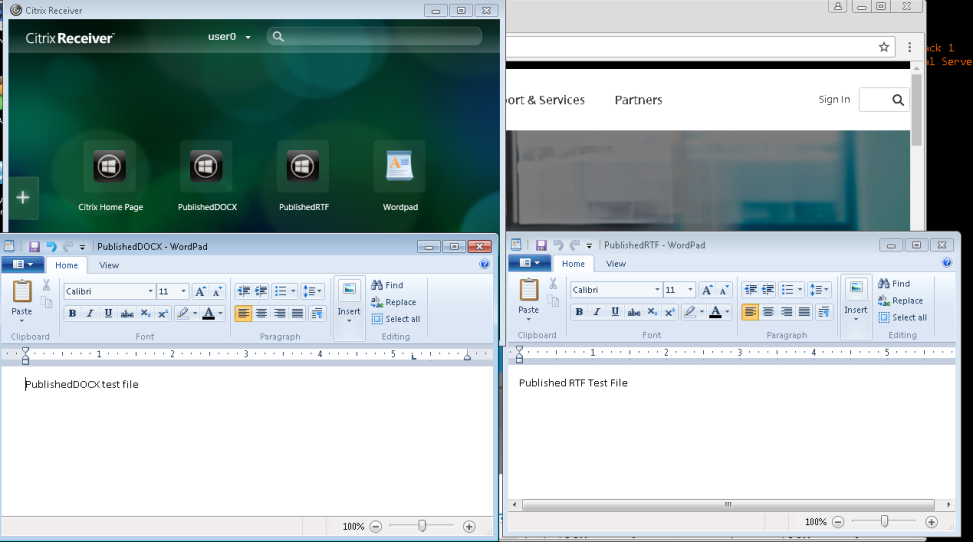
Task: Decrease indent in PublishedDOCX WordPad
Action: (x=244, y=291)
